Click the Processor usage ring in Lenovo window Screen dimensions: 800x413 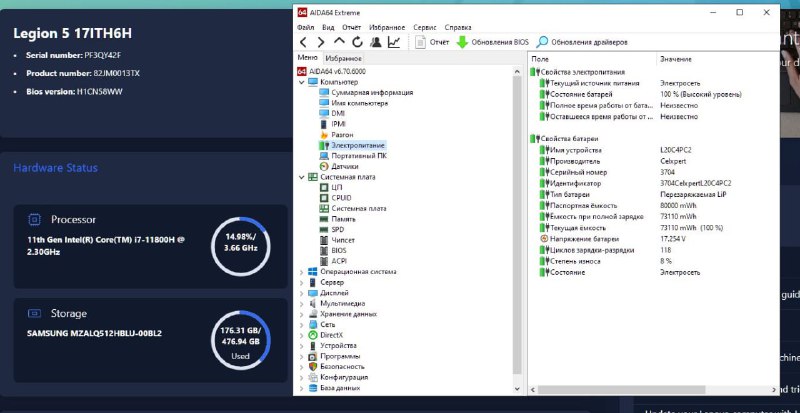tap(240, 246)
